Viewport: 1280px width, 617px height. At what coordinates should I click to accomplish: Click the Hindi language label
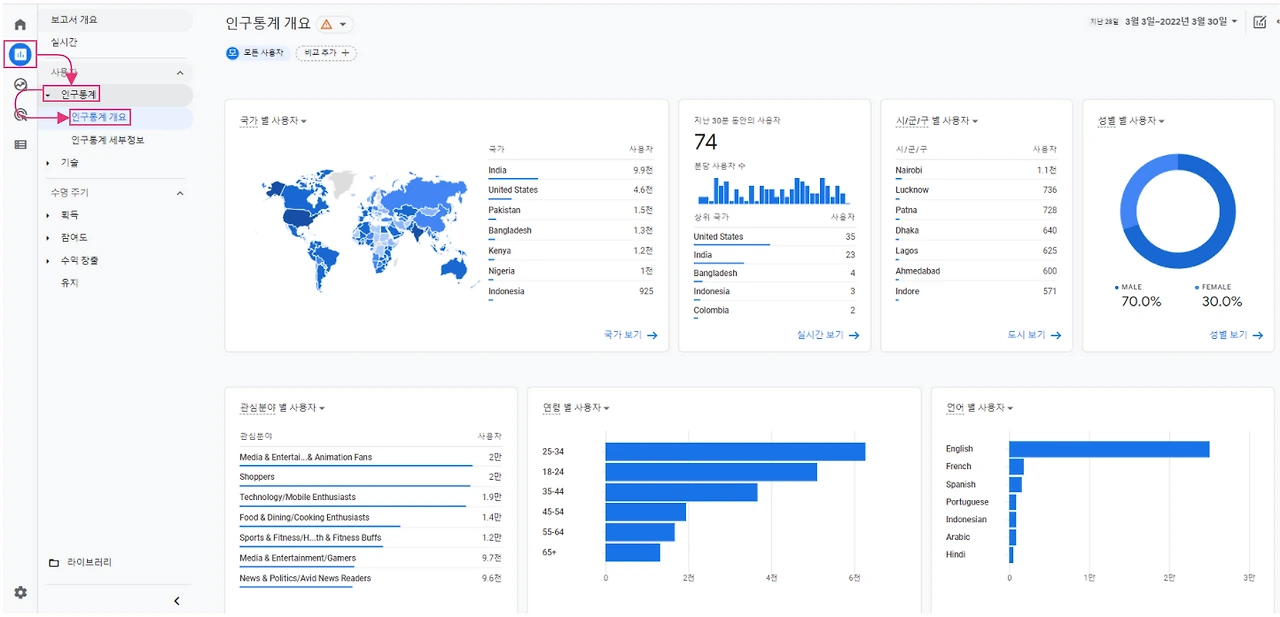[956, 554]
